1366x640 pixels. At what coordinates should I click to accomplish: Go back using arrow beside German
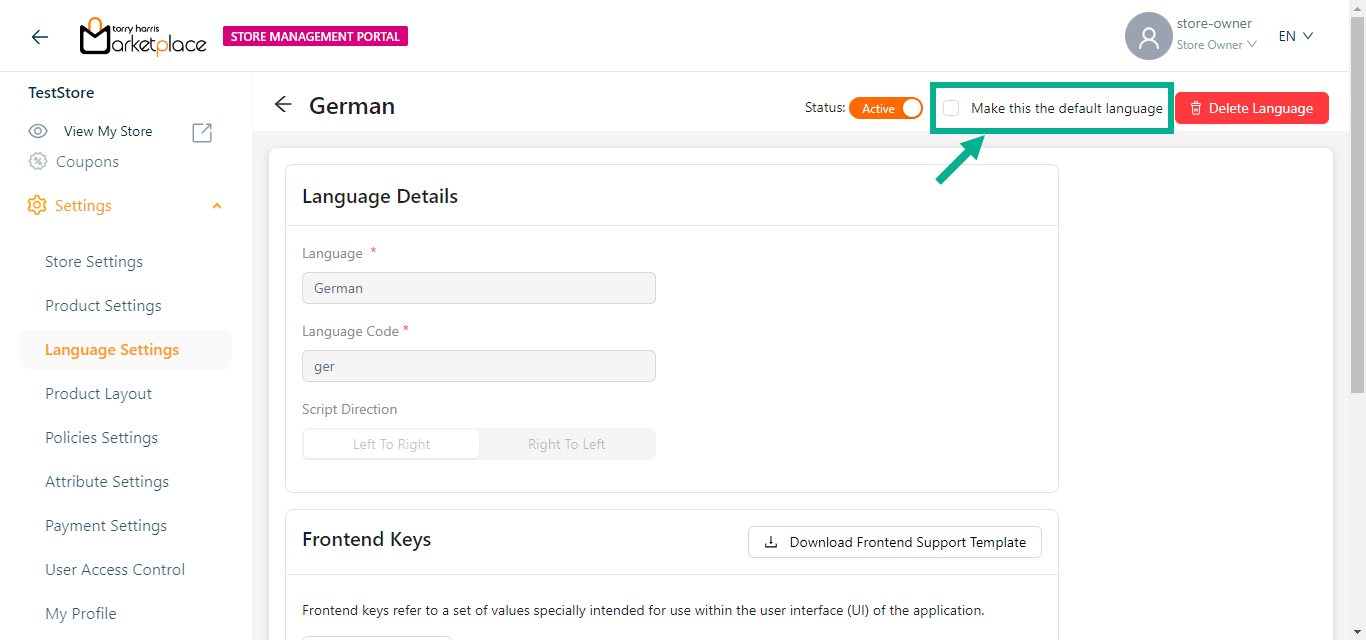coord(283,105)
